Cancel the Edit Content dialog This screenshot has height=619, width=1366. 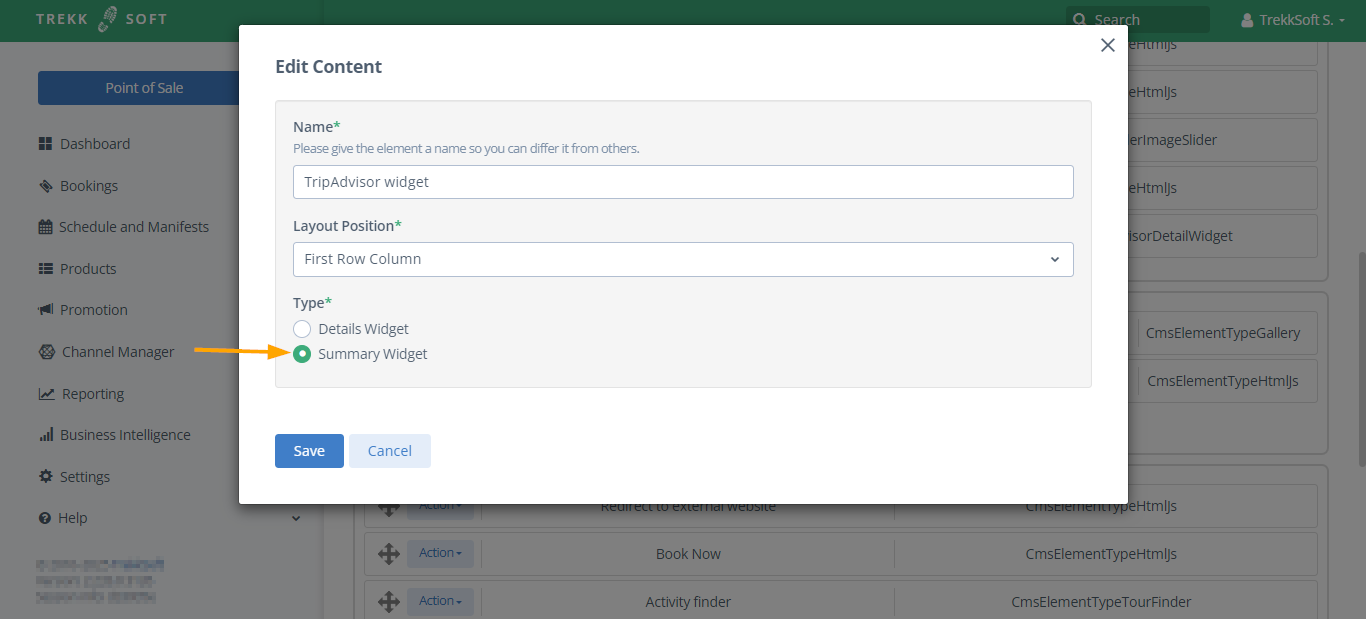[x=389, y=451]
